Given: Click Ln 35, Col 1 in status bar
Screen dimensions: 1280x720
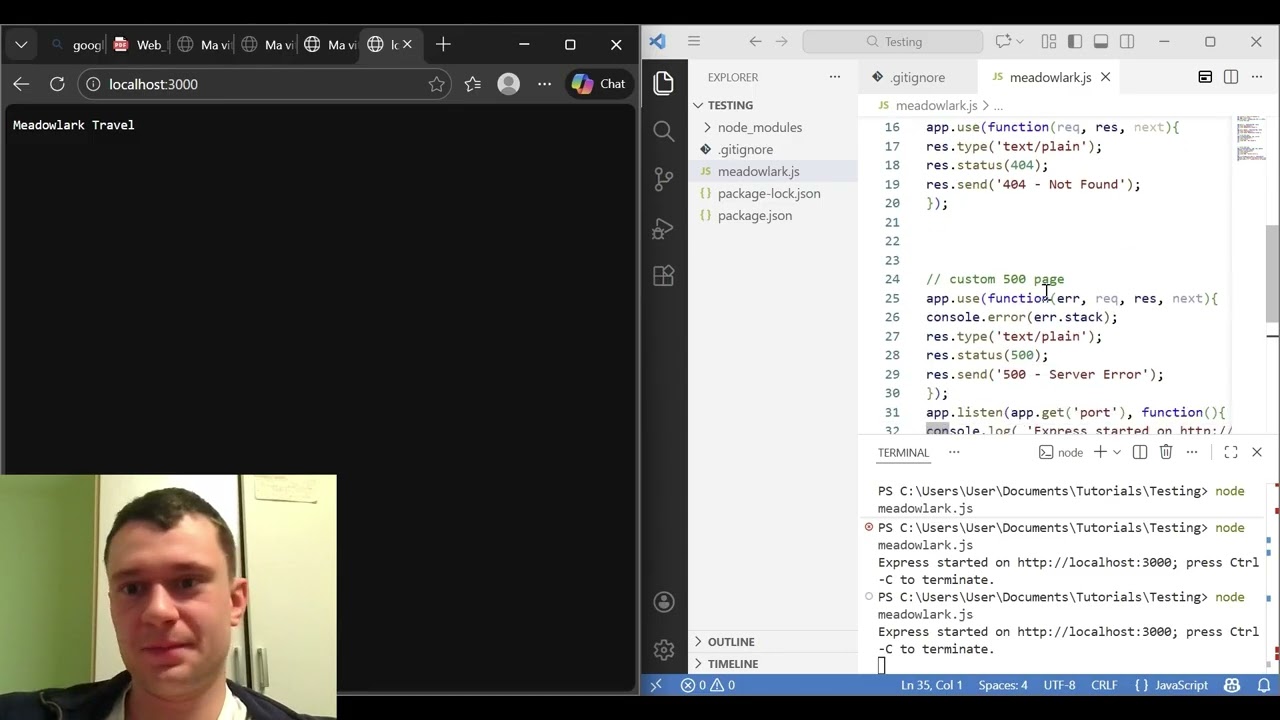Looking at the screenshot, I should (931, 685).
